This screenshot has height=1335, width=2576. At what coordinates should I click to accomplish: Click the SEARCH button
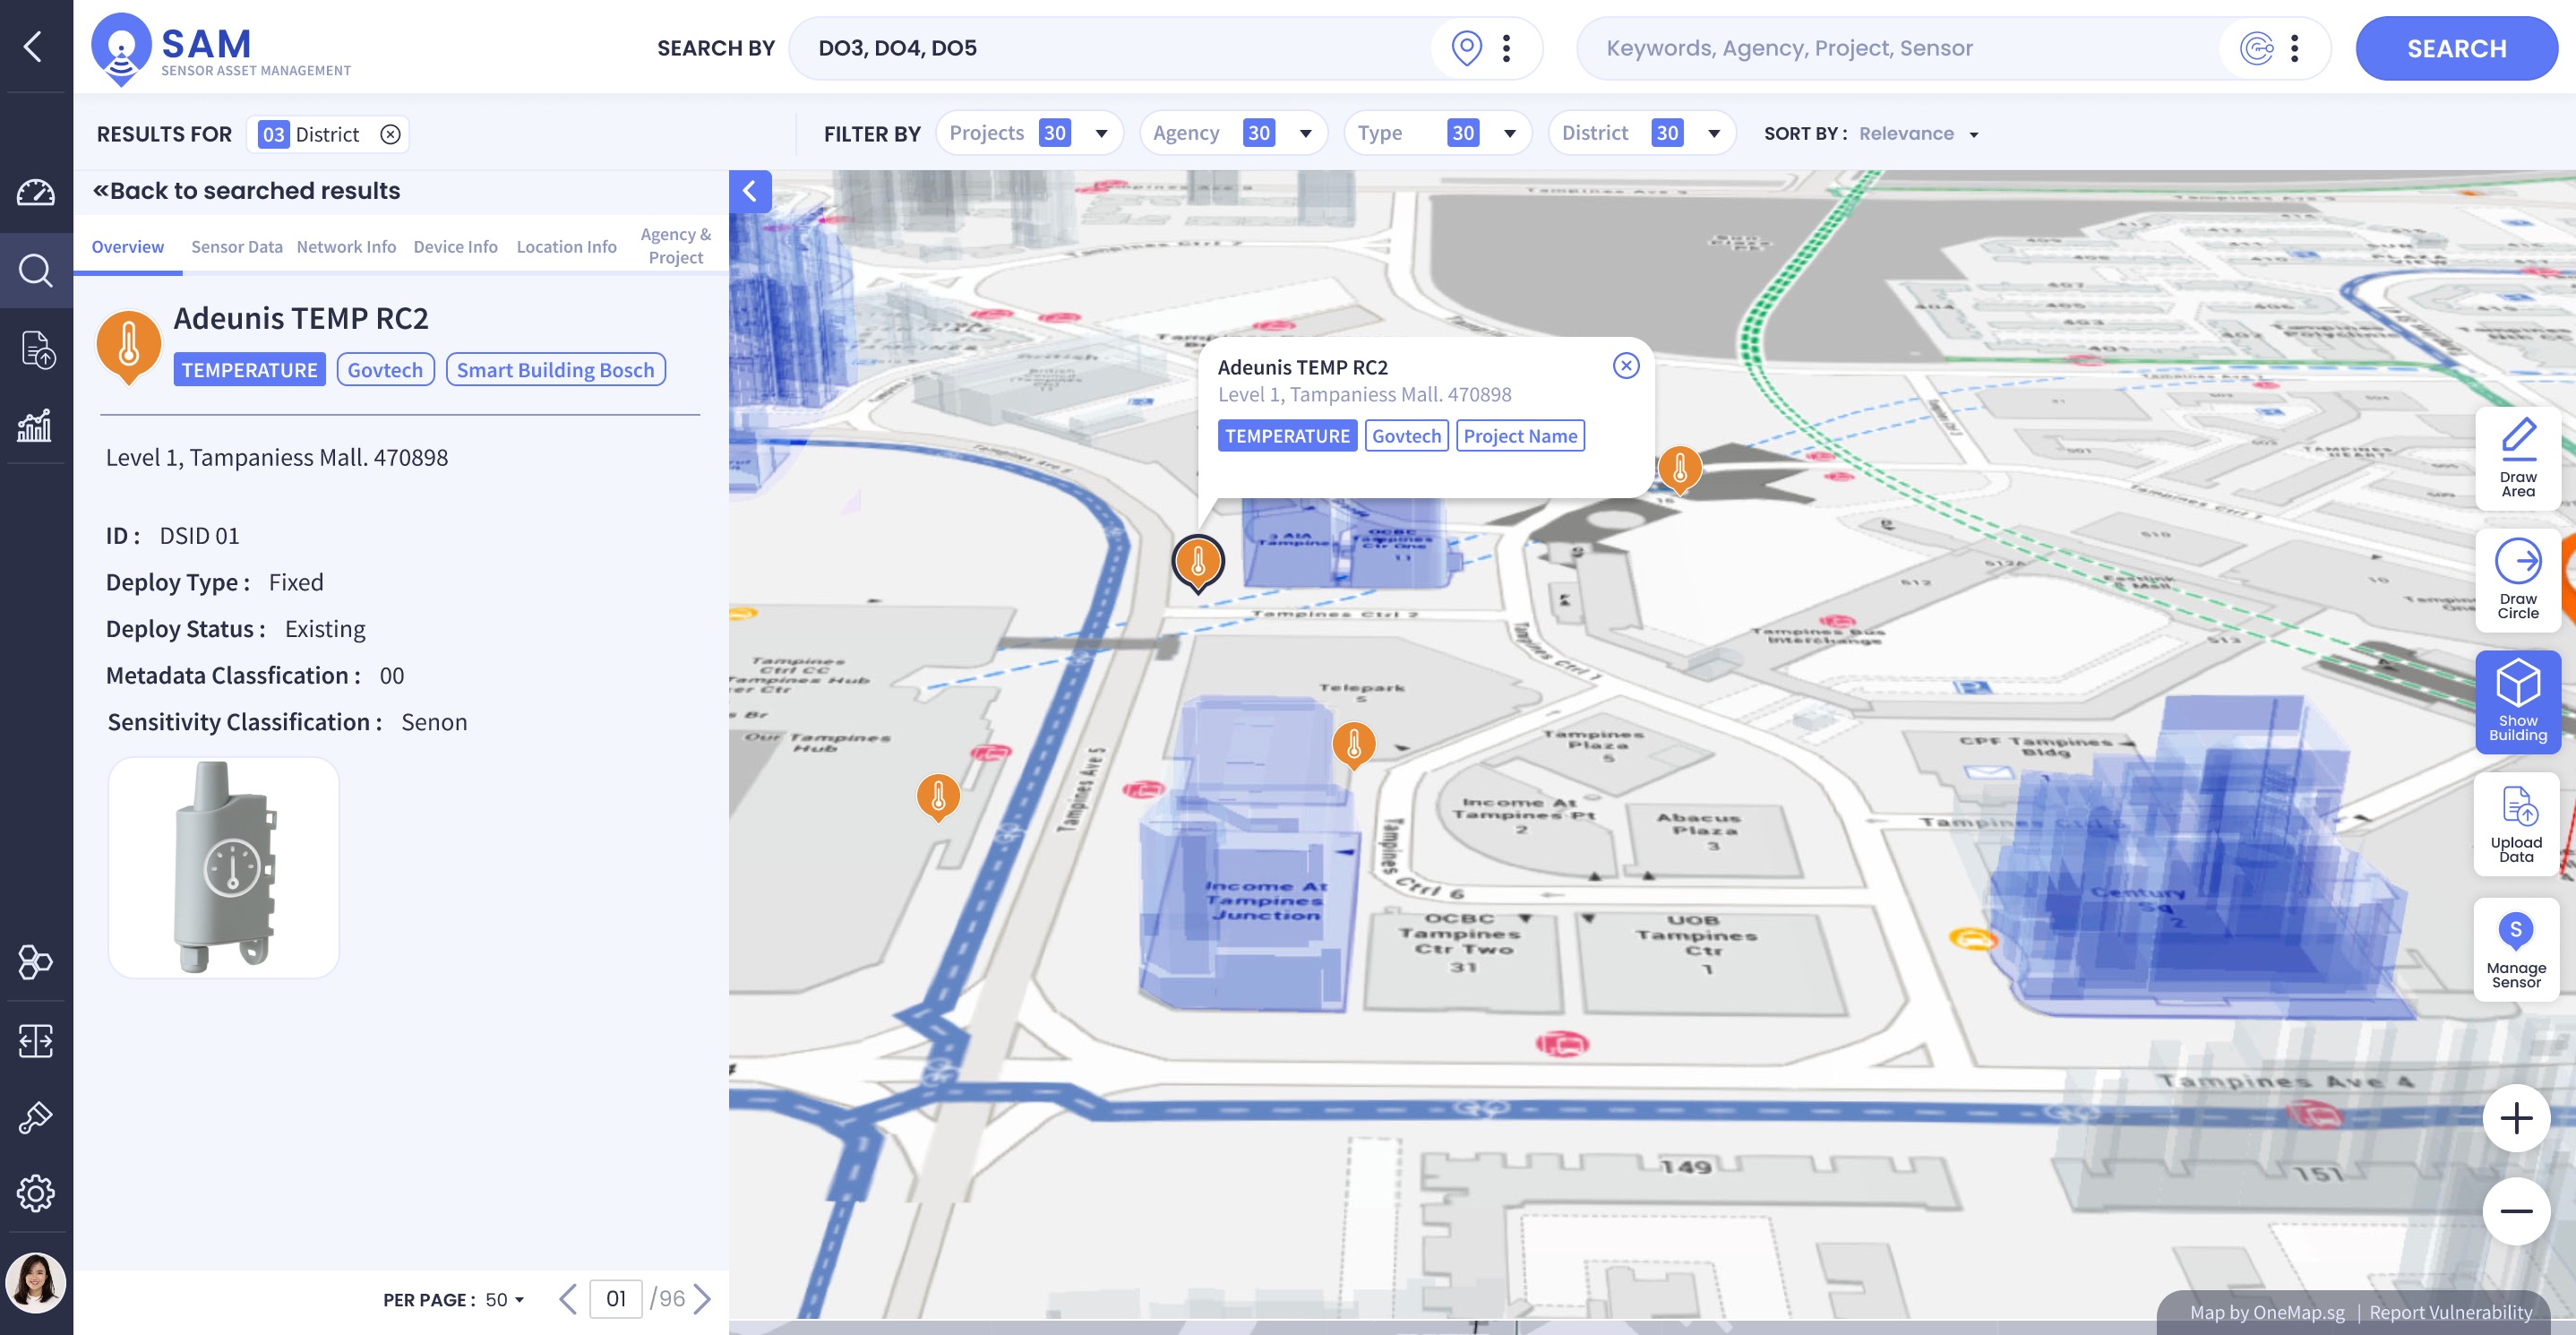pos(2456,48)
